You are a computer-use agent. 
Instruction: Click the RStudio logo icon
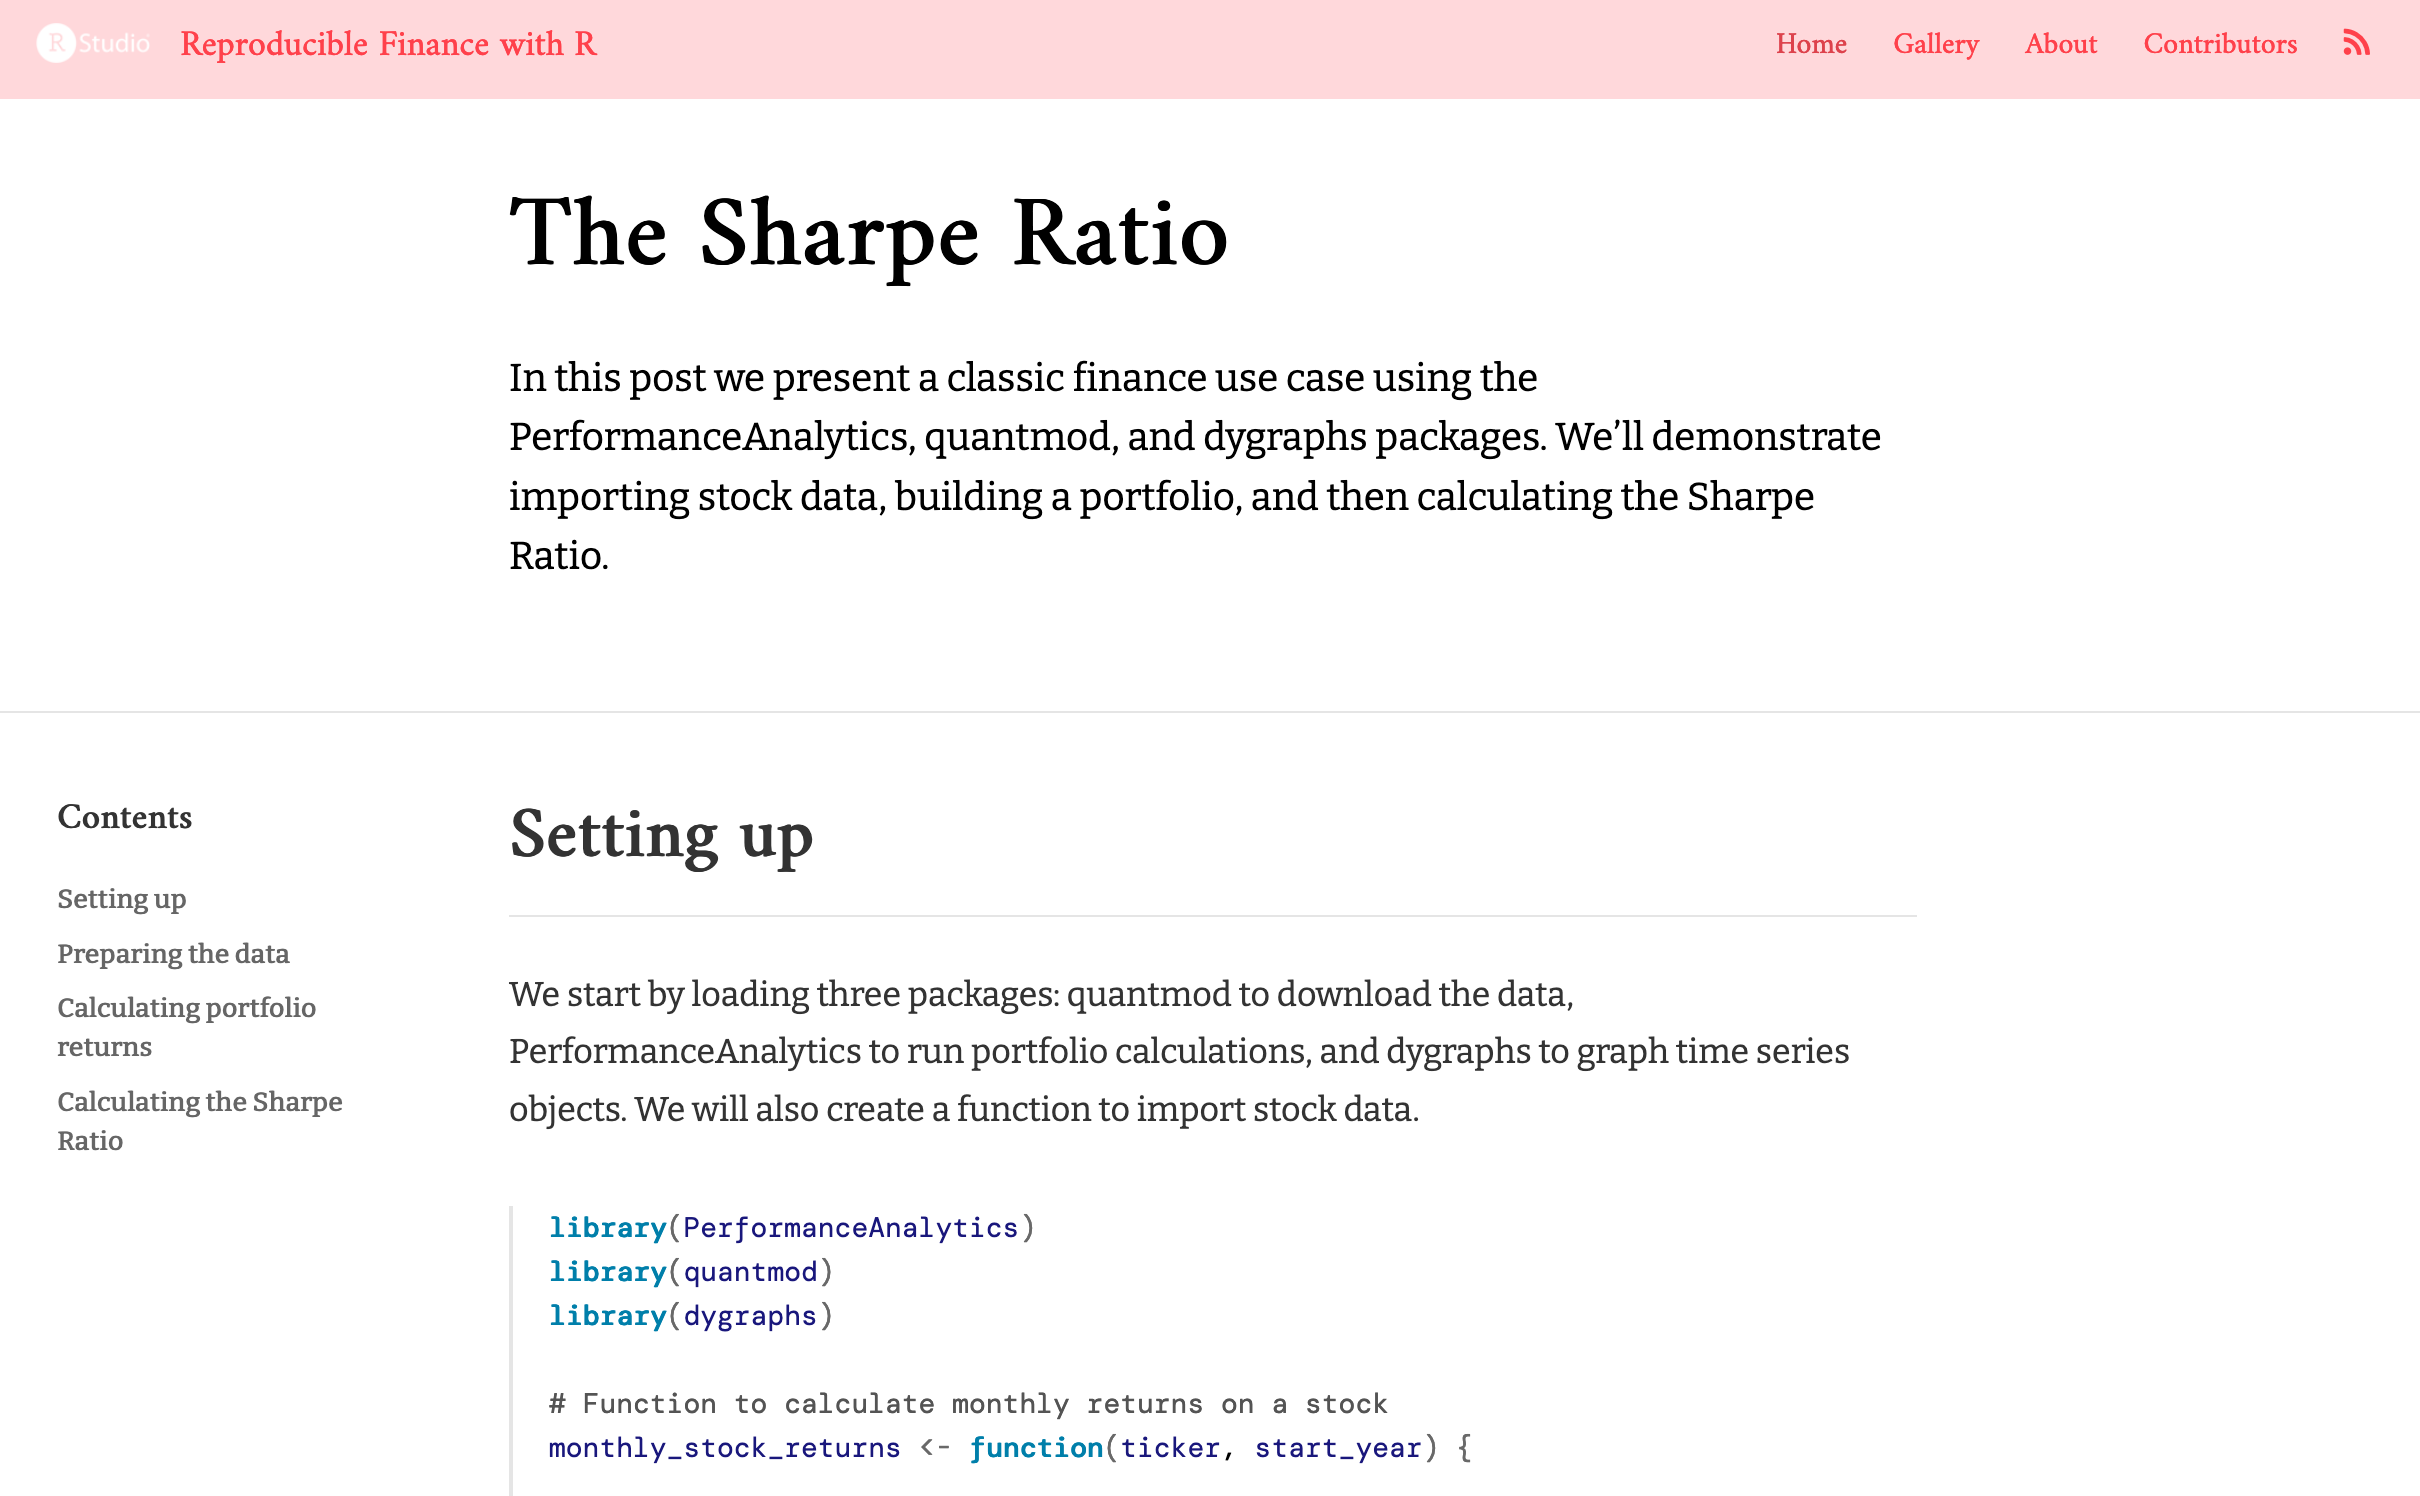point(92,44)
